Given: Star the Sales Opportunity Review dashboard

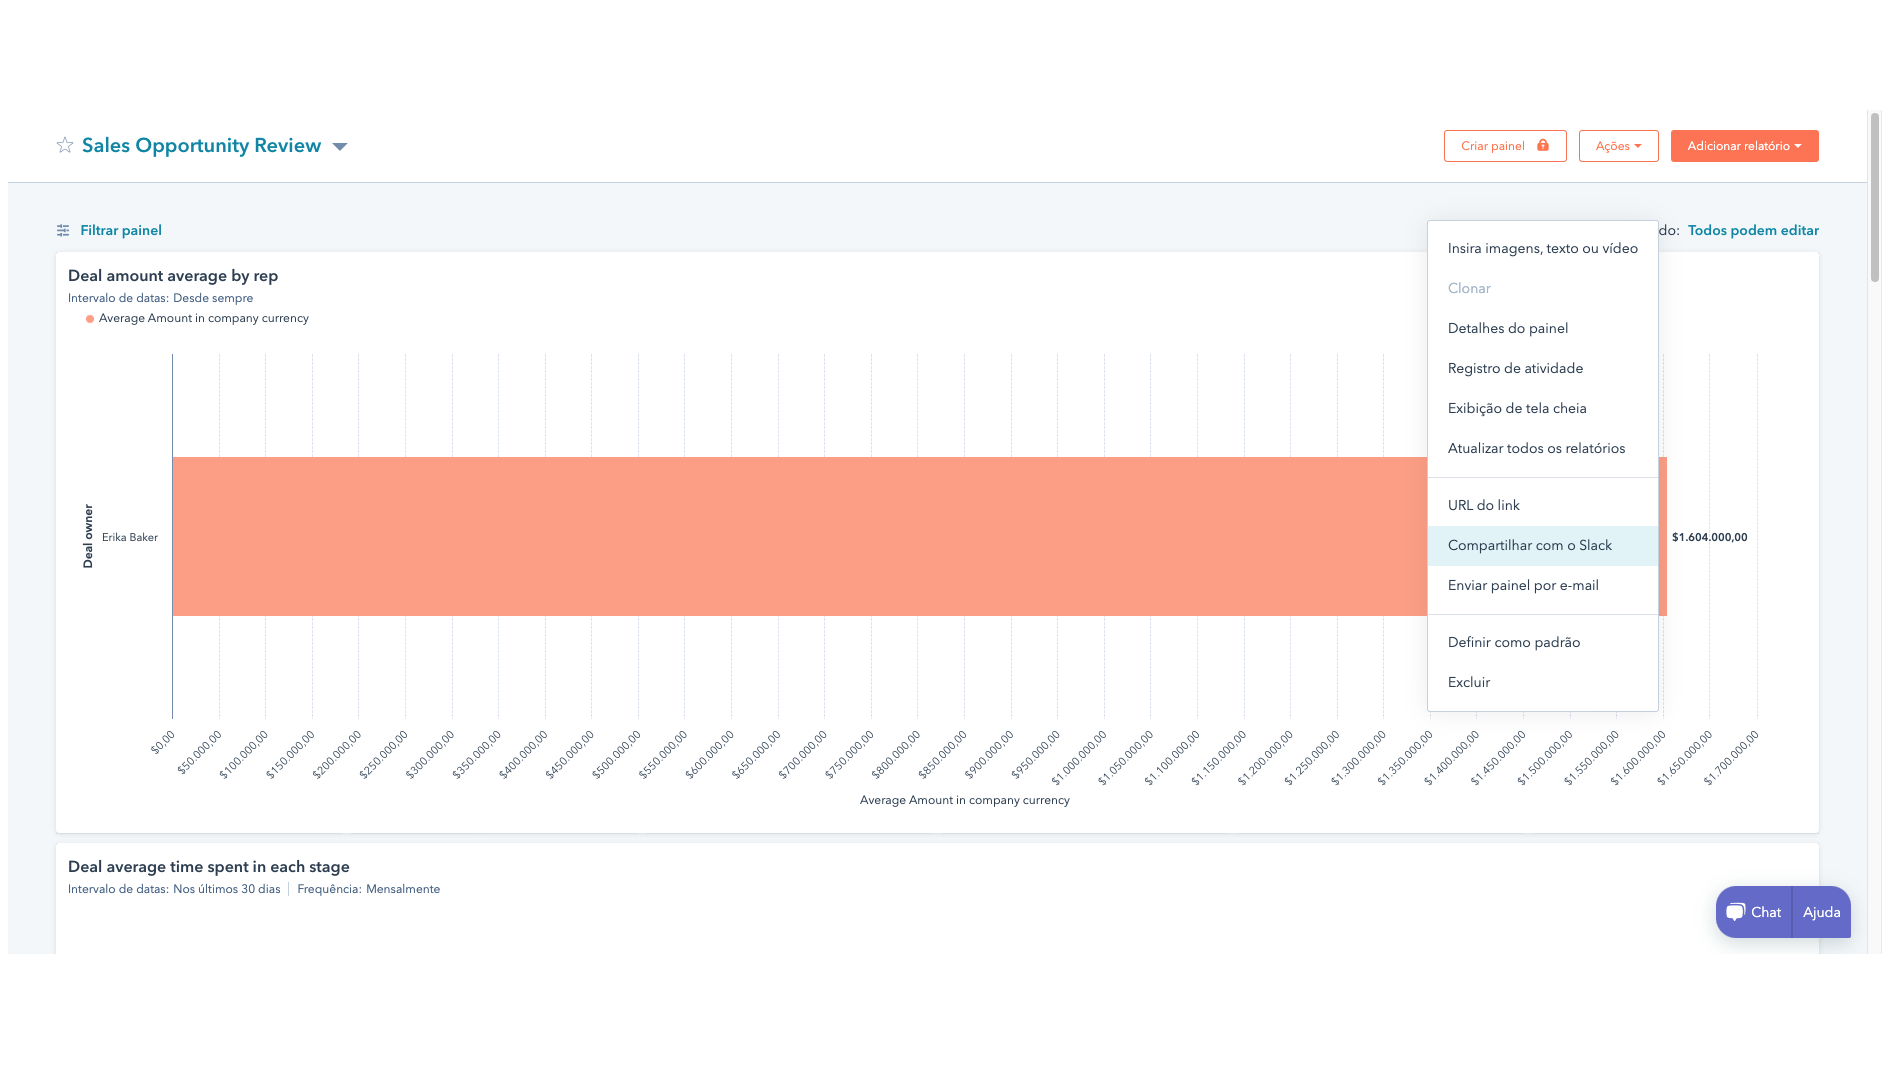Looking at the screenshot, I should click(x=65, y=146).
